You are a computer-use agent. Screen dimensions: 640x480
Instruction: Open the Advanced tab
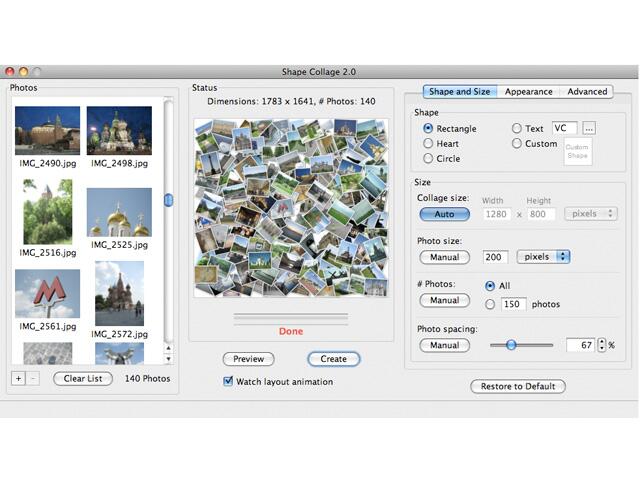[587, 91]
